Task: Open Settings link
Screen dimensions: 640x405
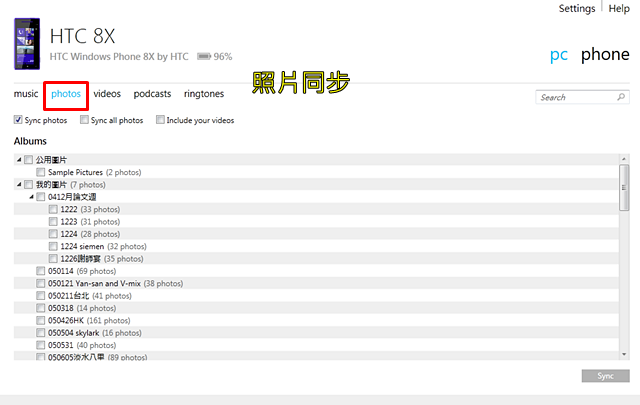Action: [x=577, y=9]
